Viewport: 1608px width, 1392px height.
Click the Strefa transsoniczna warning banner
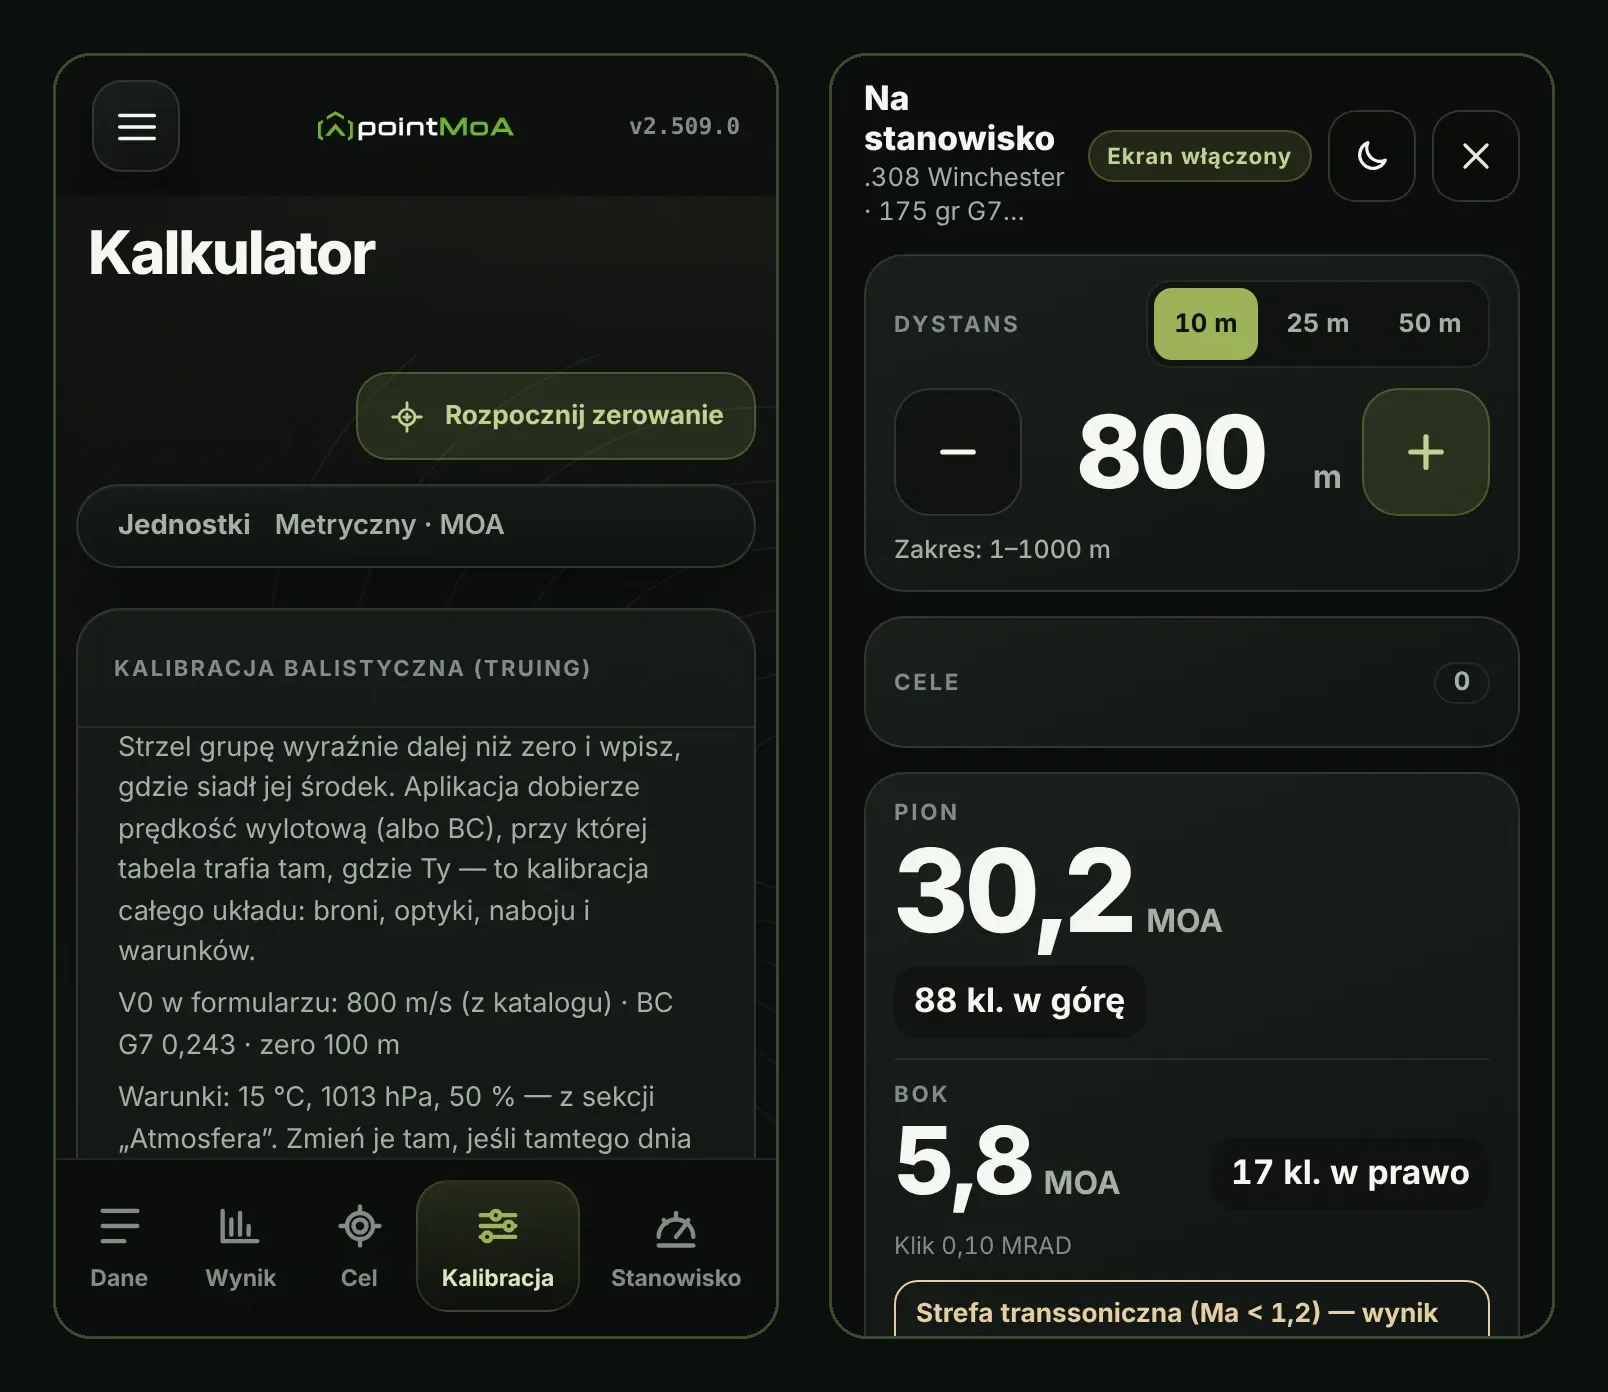coord(1192,1310)
